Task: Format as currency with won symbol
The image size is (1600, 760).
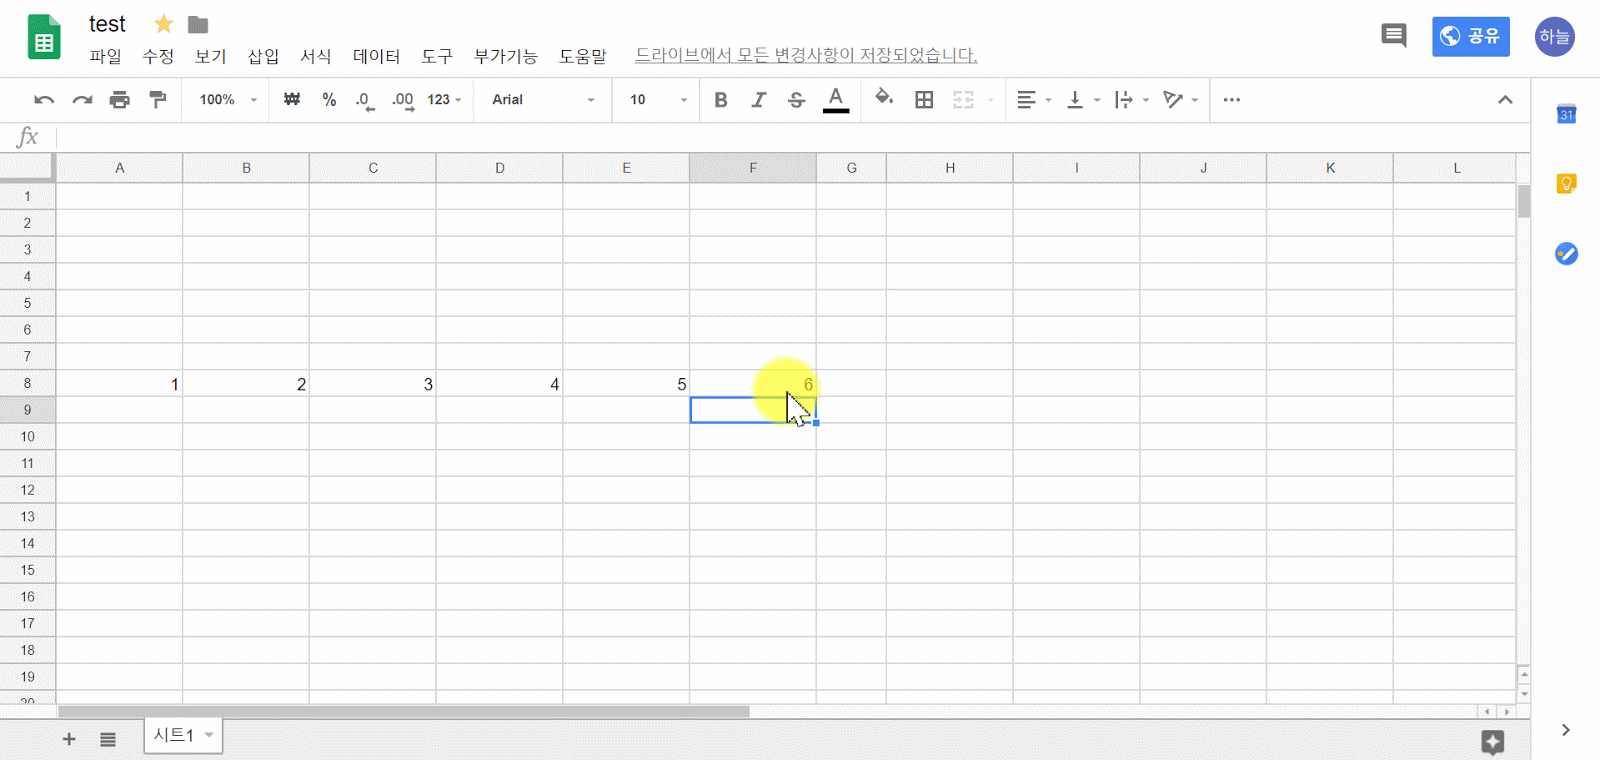Action: pyautogui.click(x=292, y=100)
